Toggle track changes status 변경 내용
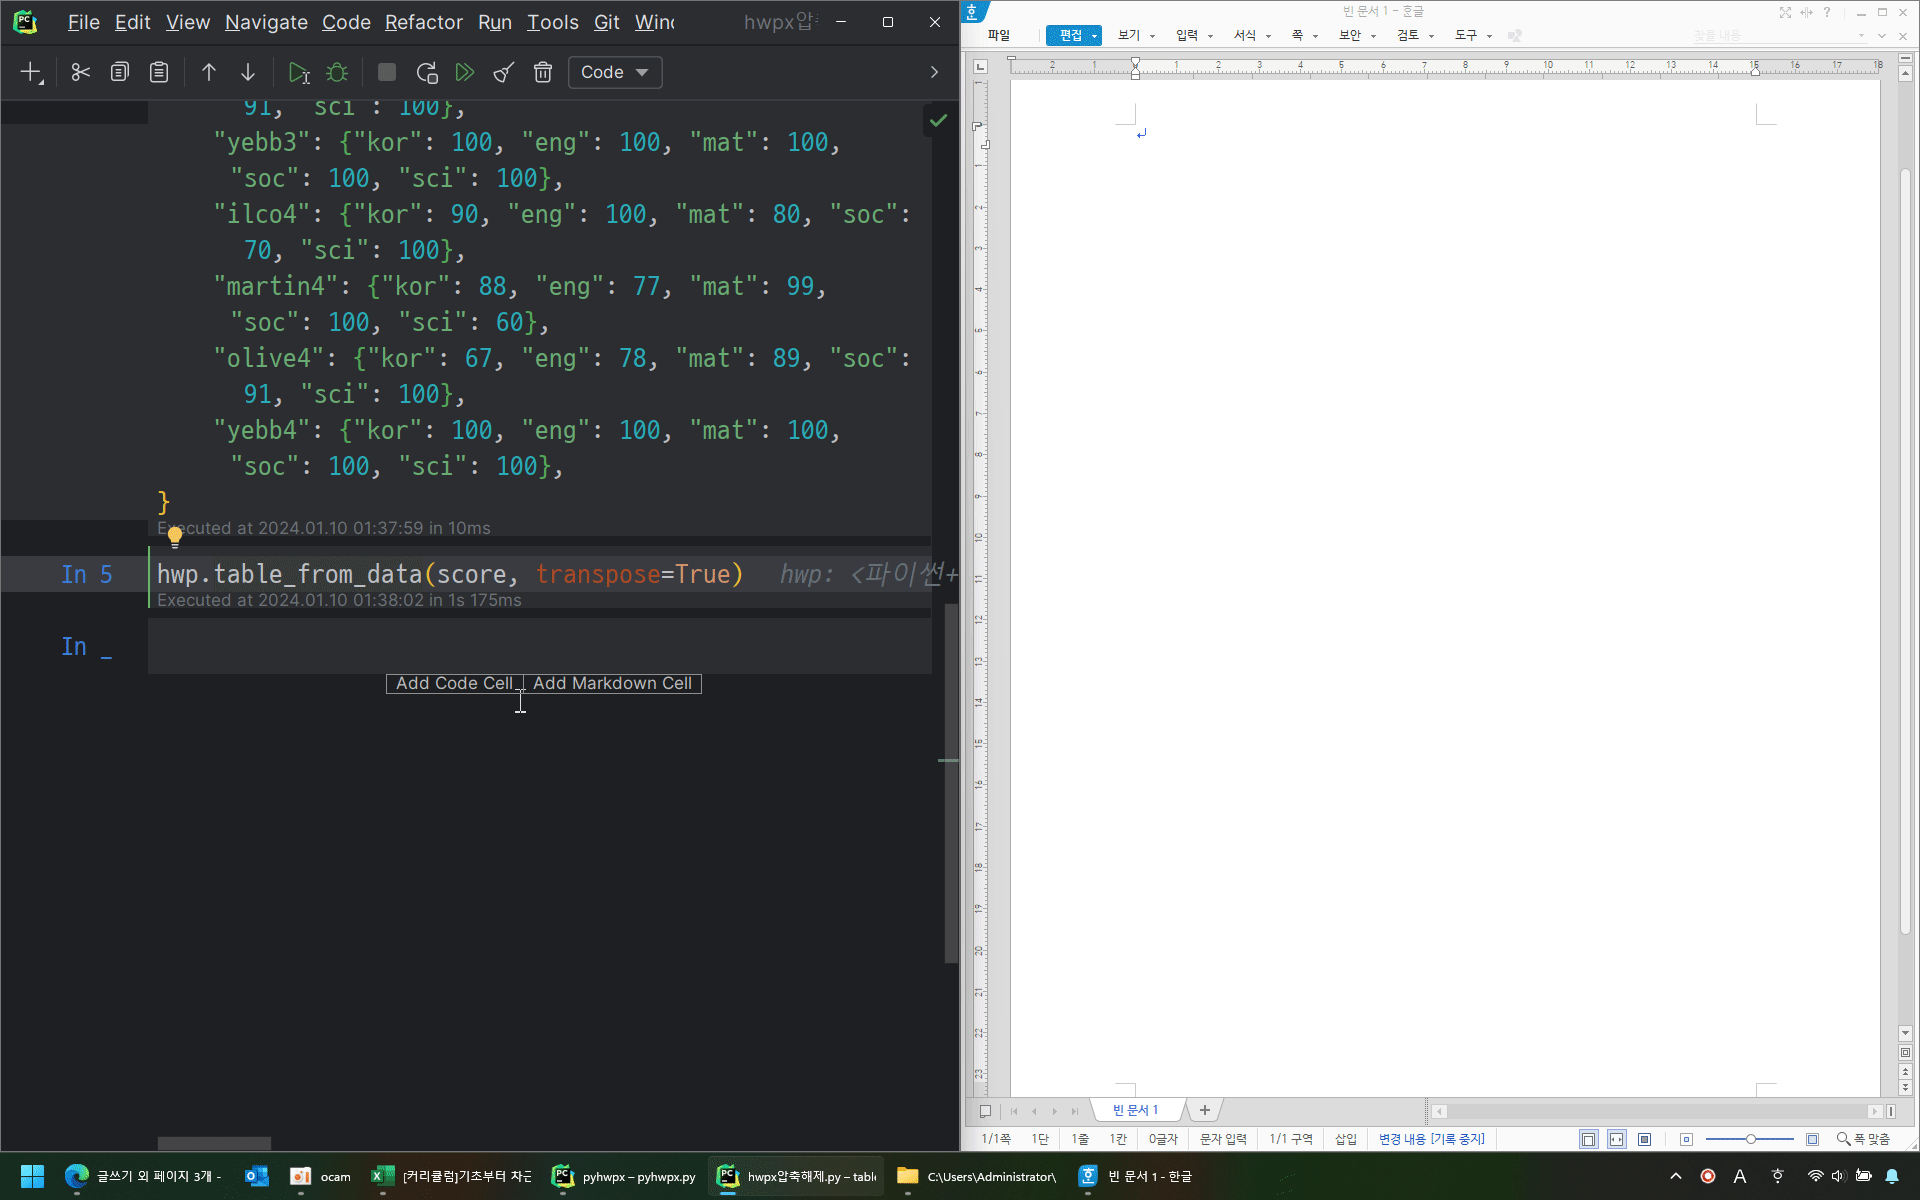Viewport: 1920px width, 1200px height. coord(1431,1139)
